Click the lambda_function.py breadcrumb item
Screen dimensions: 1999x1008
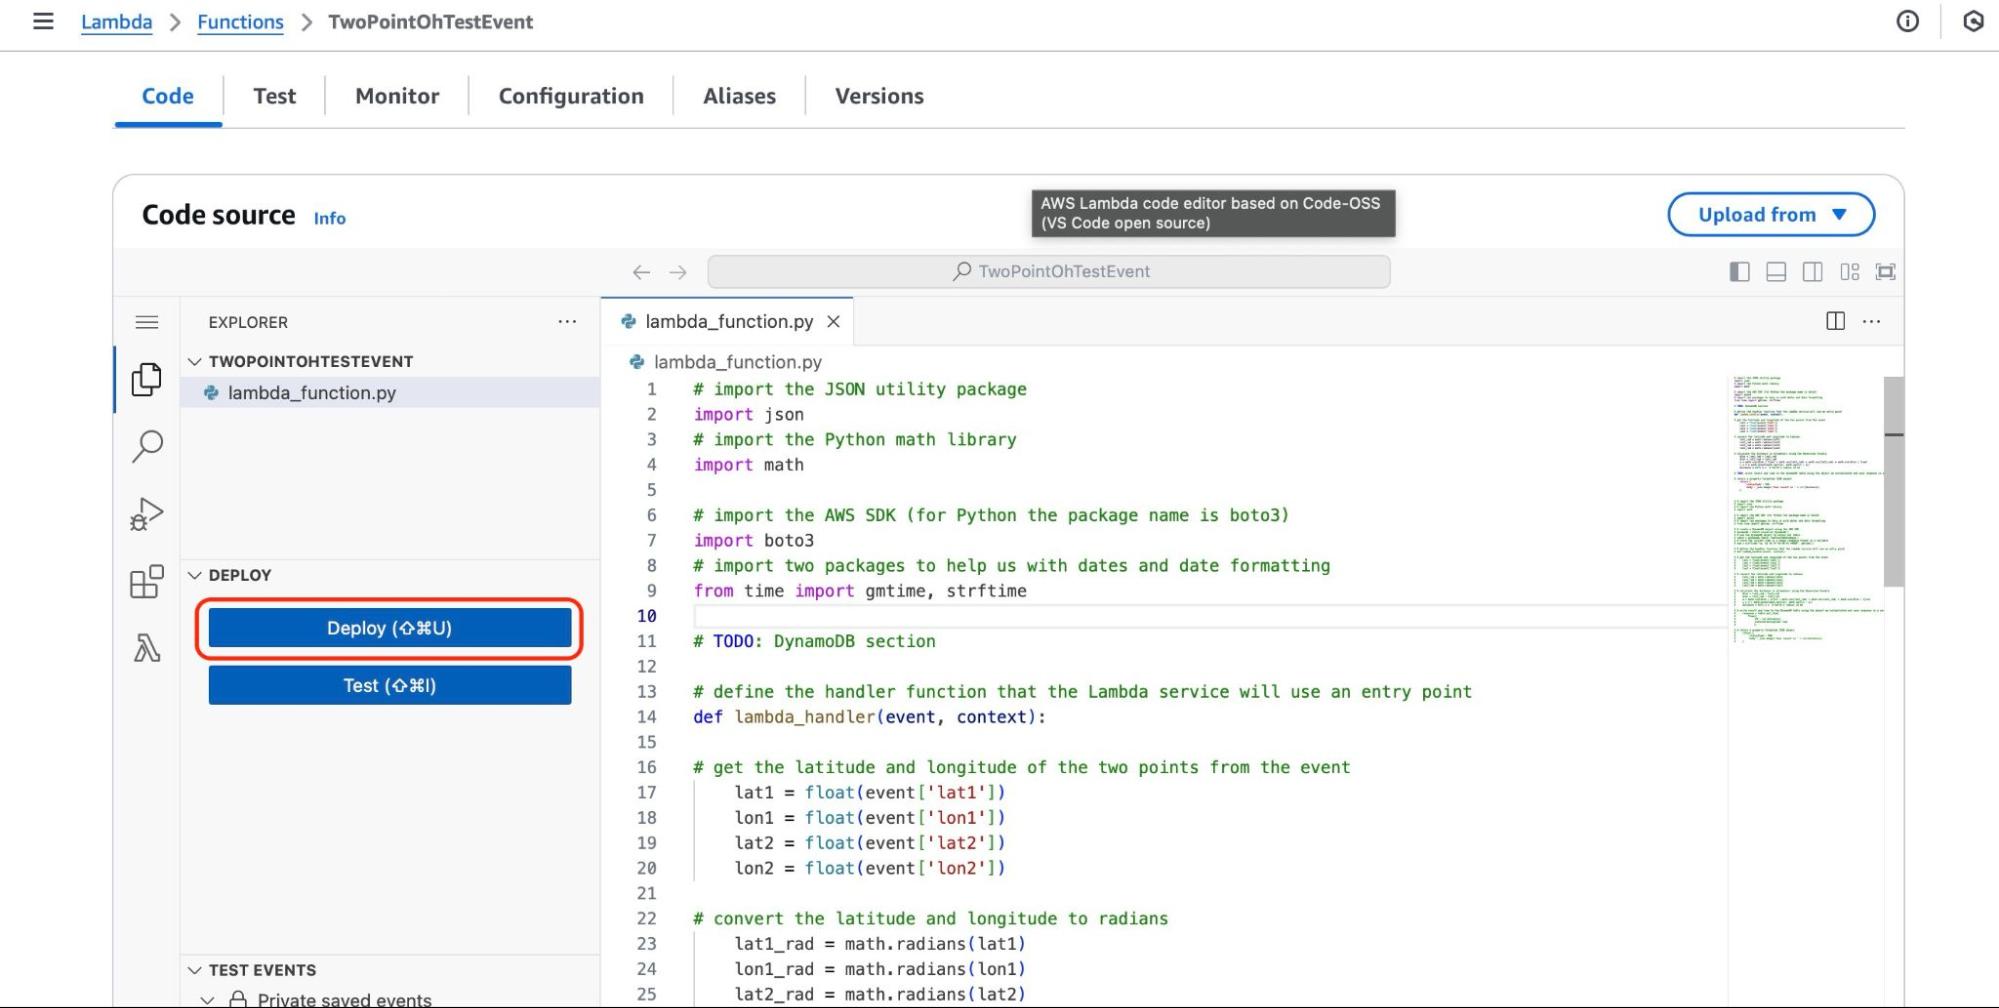[x=738, y=362]
